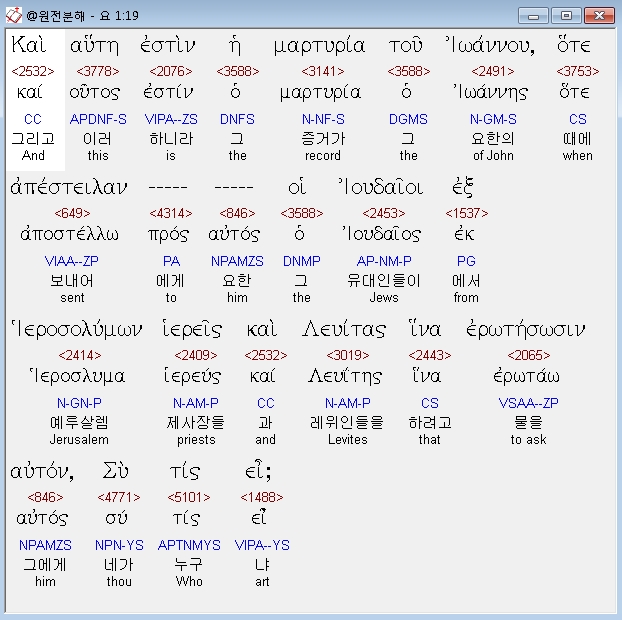Open Strong's number <3753>
The width and height of the screenshot is (622, 620).
point(578,71)
